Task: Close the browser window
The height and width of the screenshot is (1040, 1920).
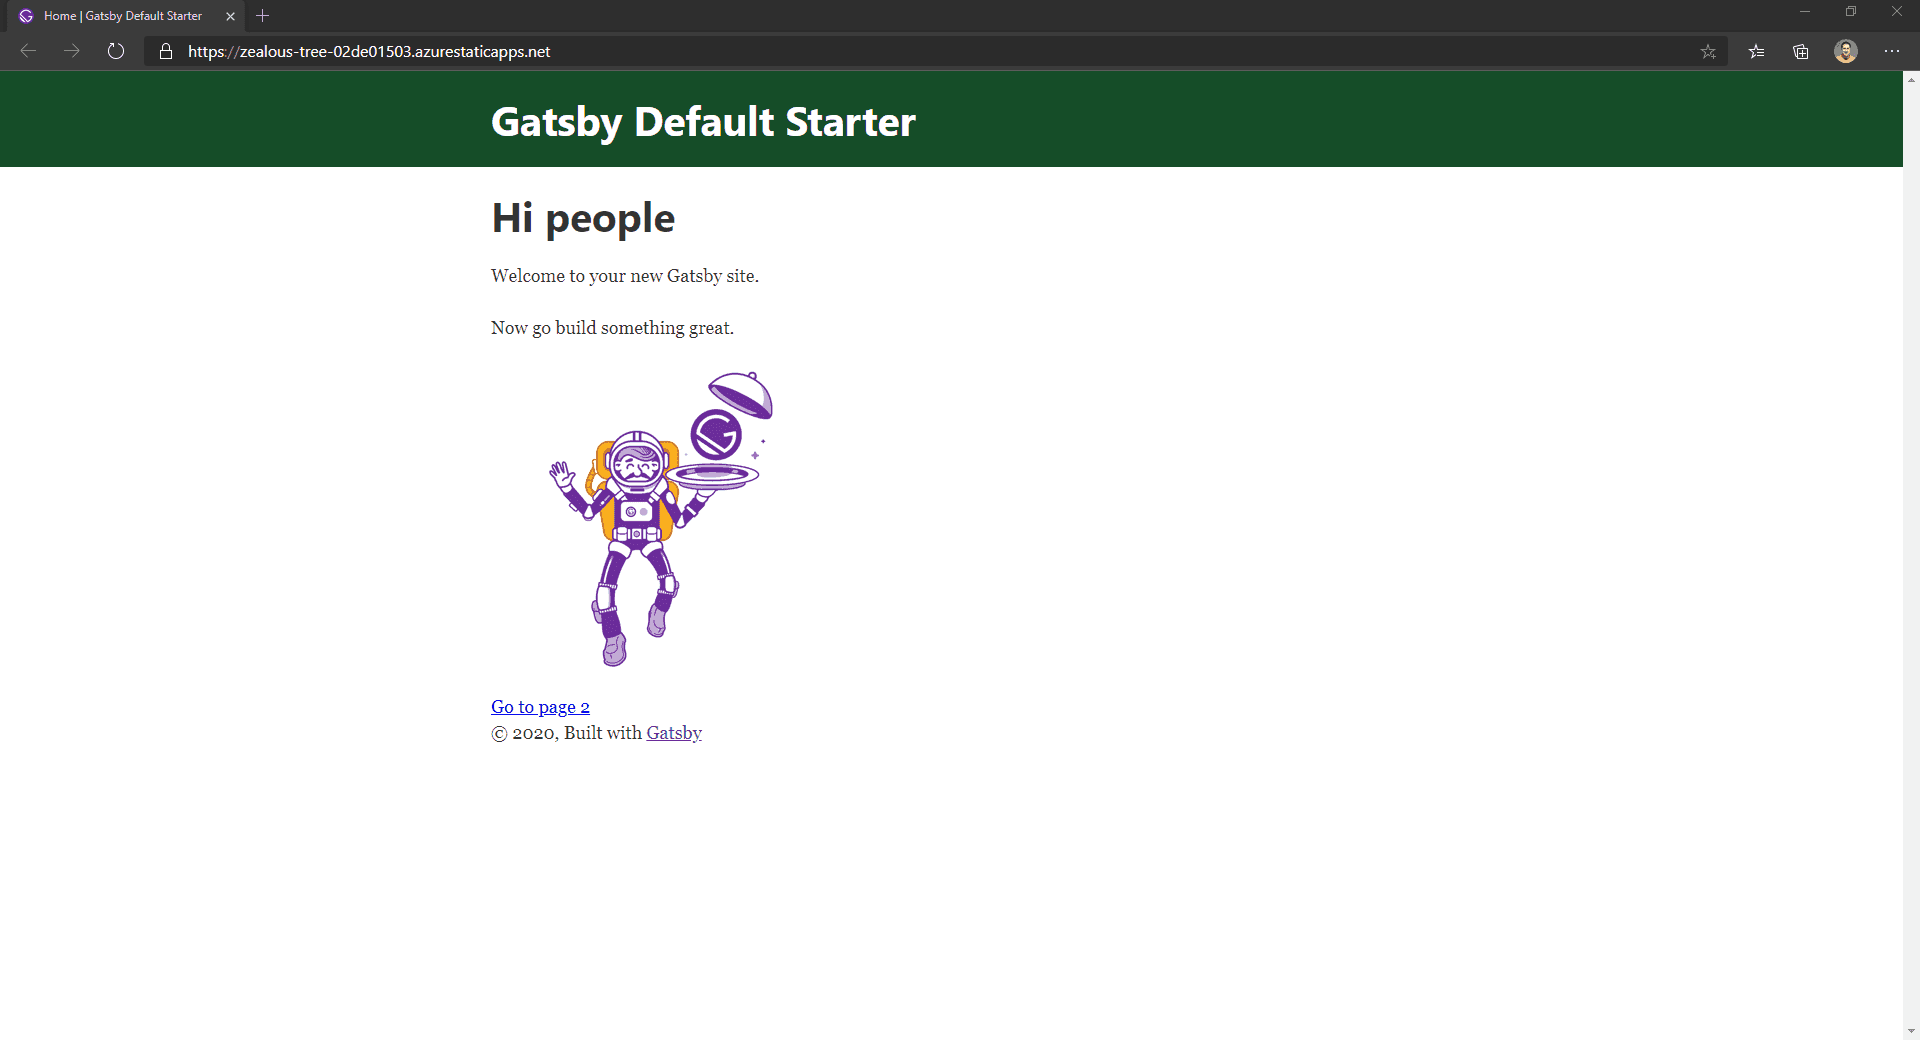Action: pos(1897,12)
